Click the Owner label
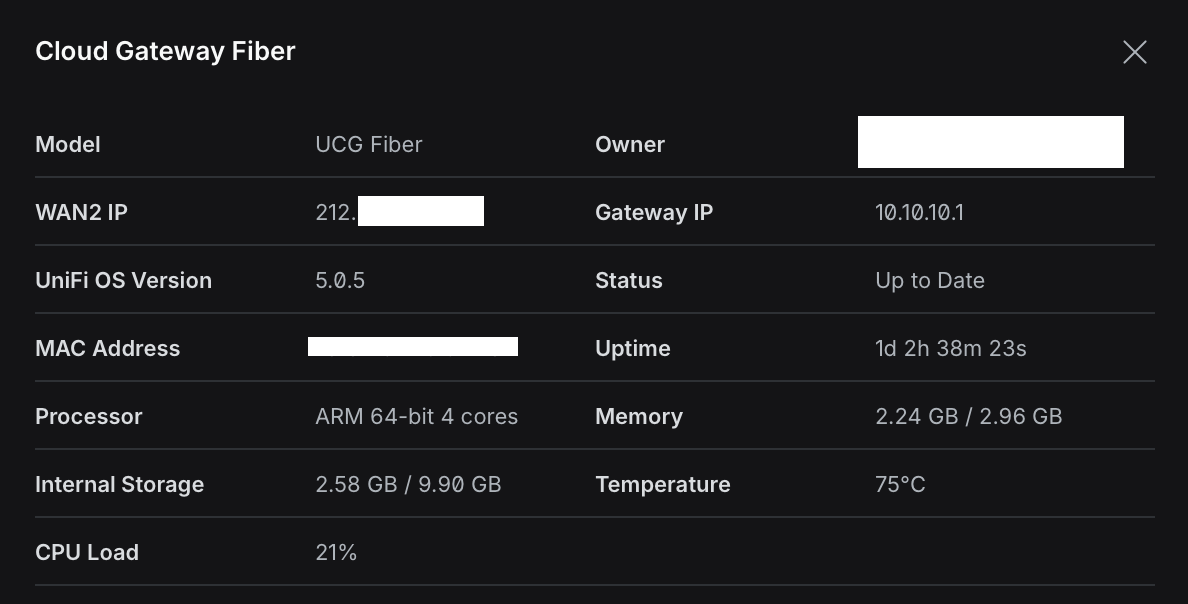The width and height of the screenshot is (1188, 604). tap(630, 144)
